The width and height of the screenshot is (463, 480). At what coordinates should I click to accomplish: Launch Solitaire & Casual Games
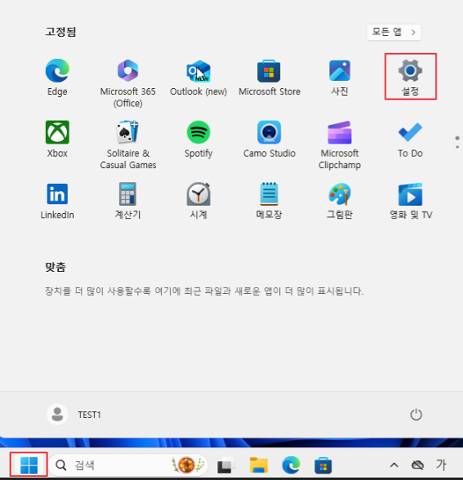click(128, 145)
